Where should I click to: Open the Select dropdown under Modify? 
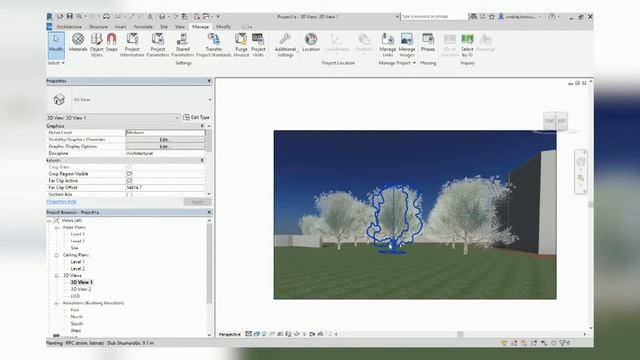click(56, 63)
